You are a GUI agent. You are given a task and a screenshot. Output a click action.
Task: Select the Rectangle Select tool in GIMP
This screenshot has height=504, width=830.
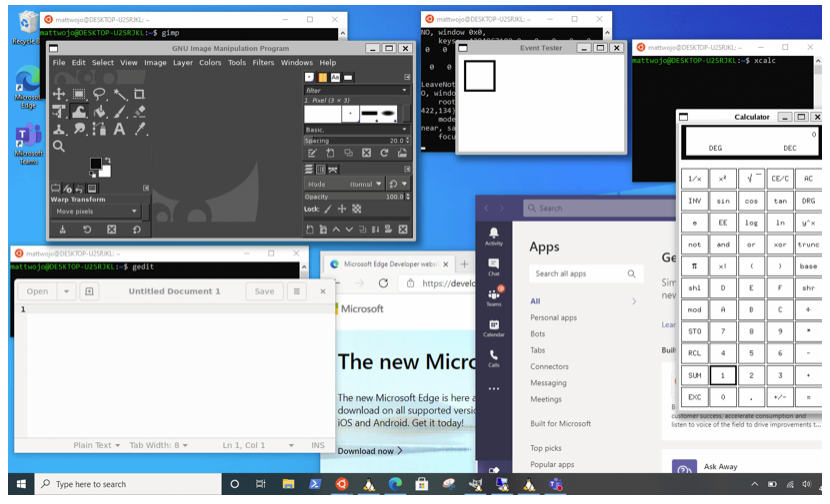(x=79, y=94)
